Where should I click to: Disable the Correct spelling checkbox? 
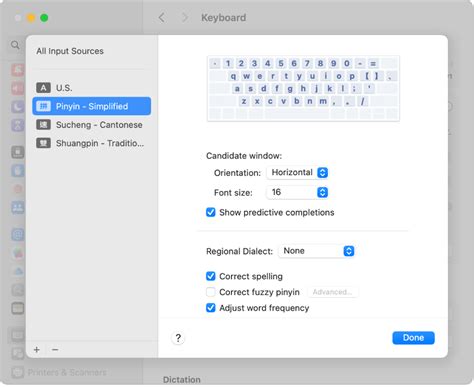pos(211,276)
